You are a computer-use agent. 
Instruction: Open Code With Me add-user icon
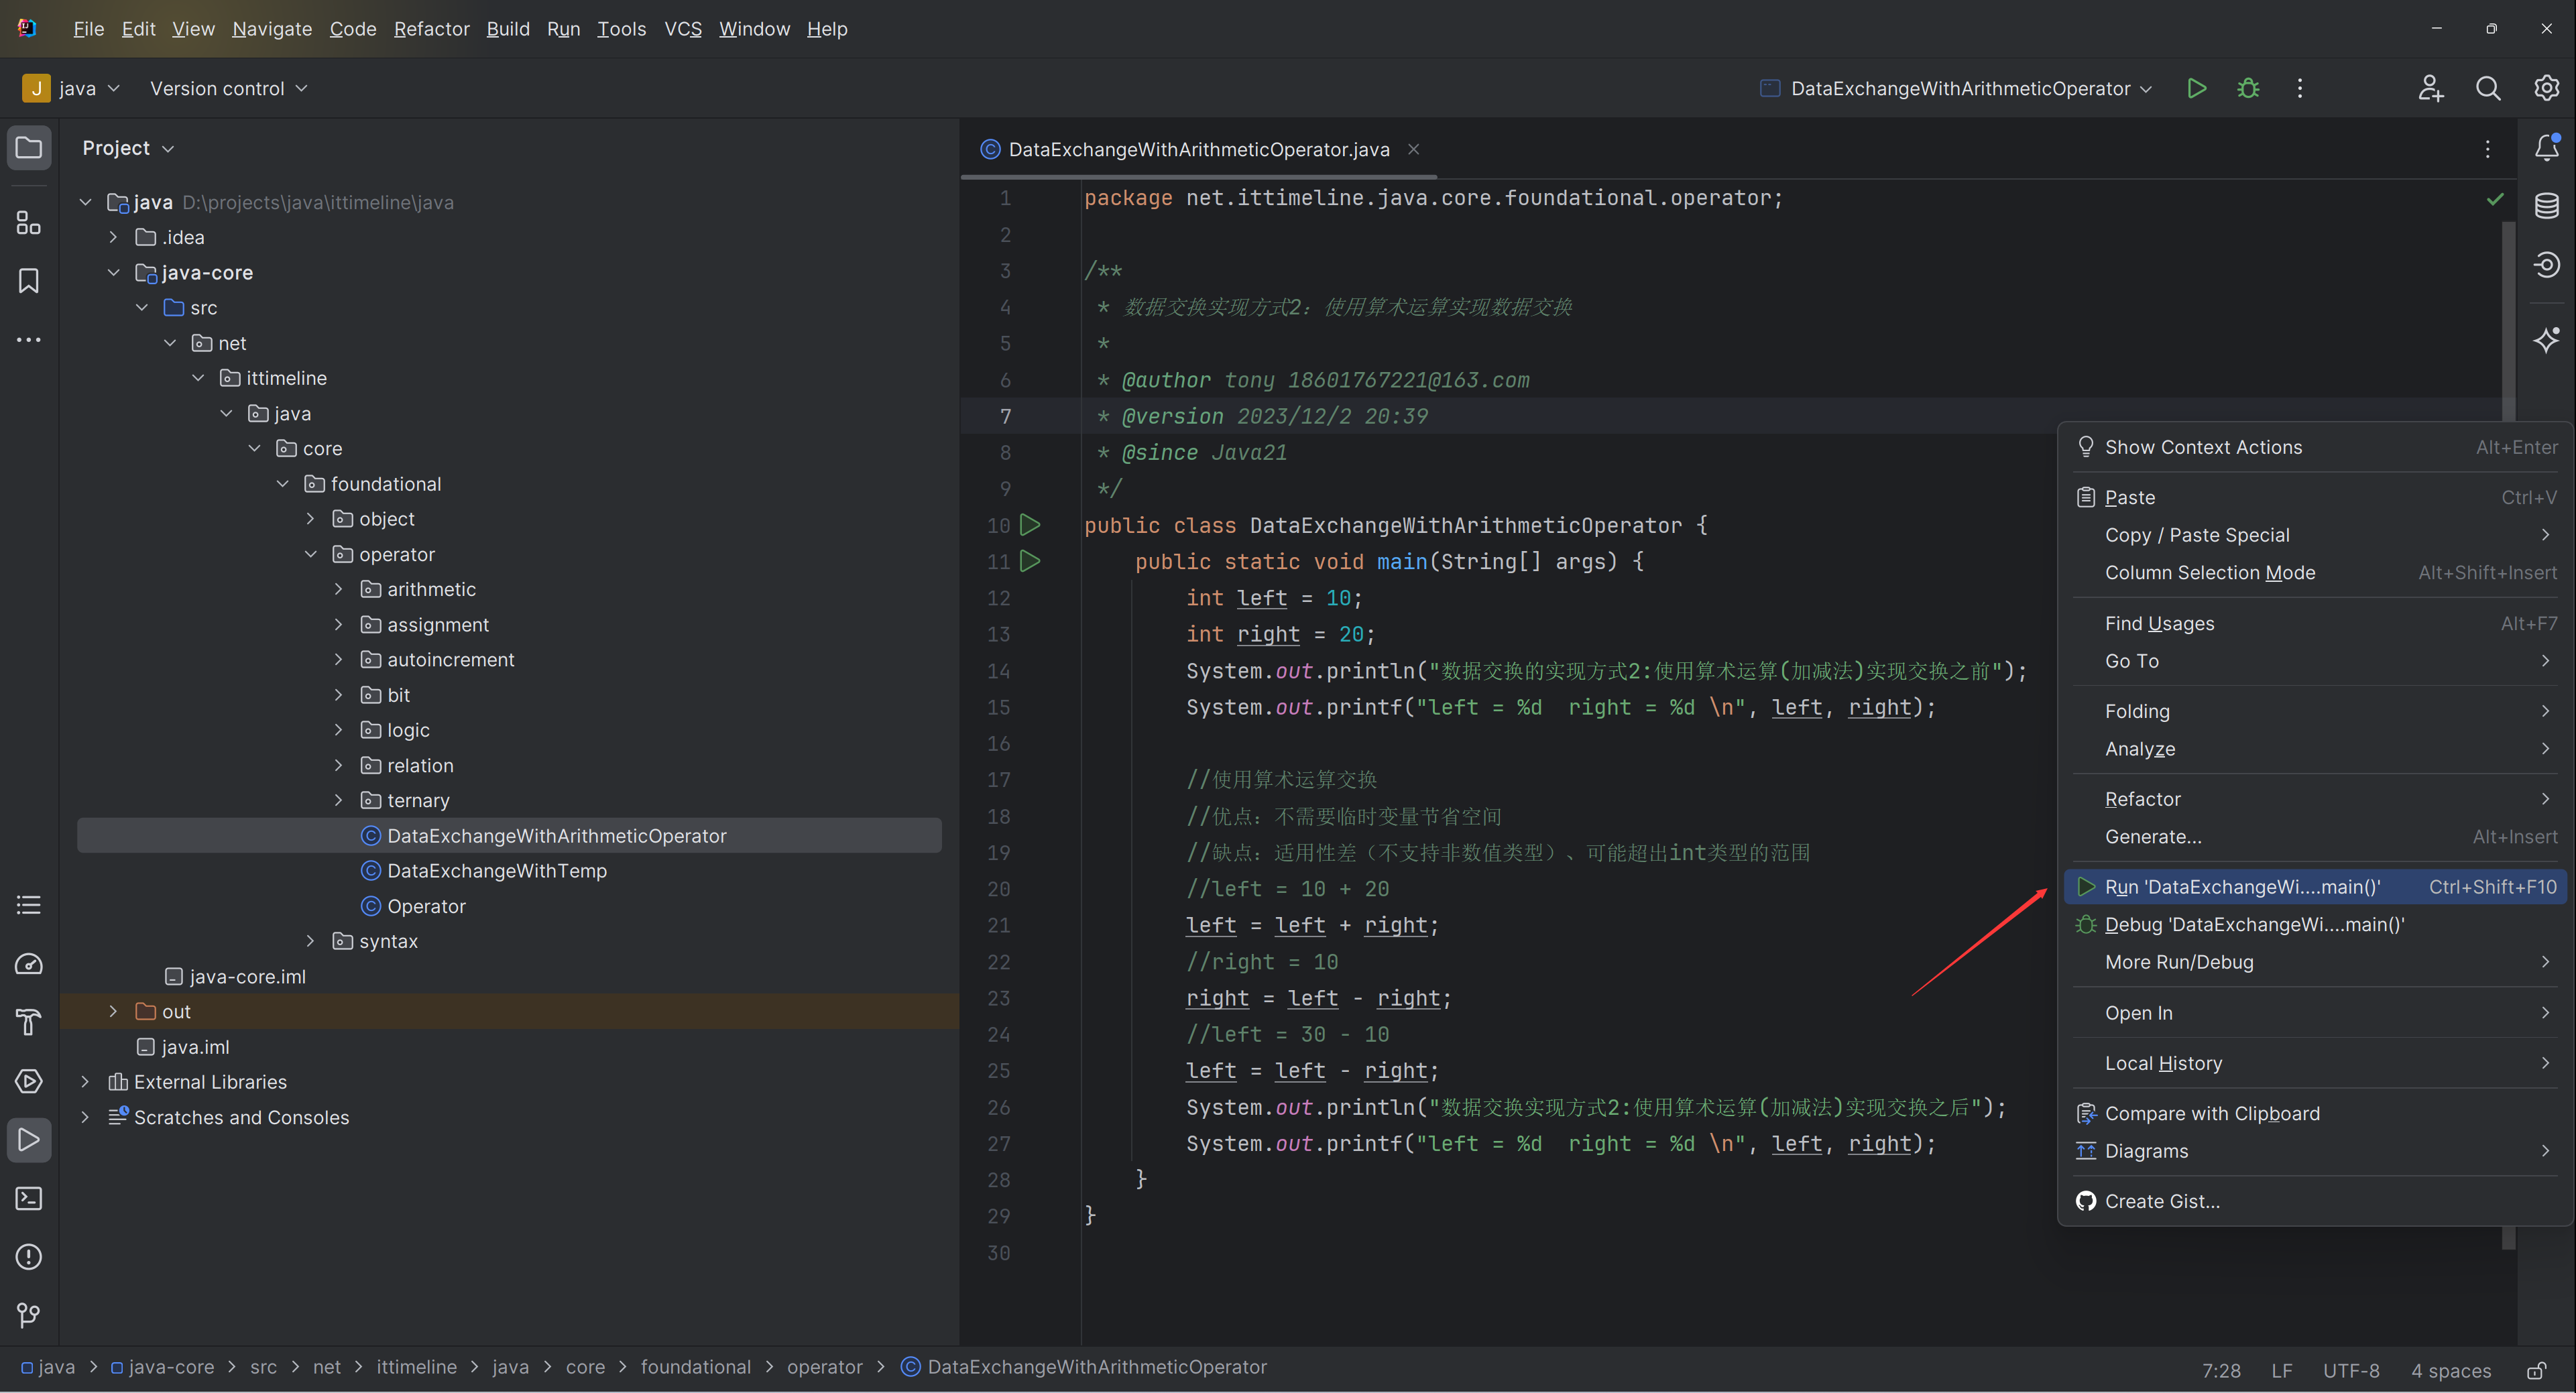(x=2431, y=88)
